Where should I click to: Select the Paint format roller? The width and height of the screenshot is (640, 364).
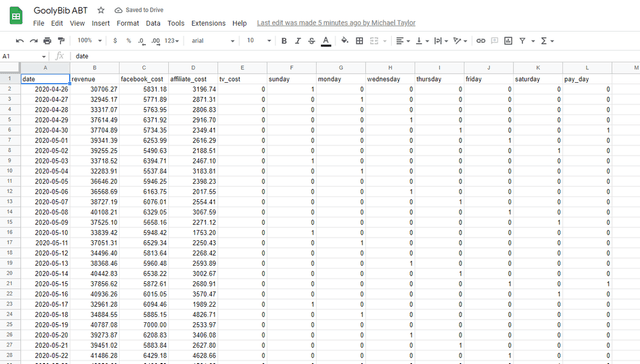[x=61, y=41]
